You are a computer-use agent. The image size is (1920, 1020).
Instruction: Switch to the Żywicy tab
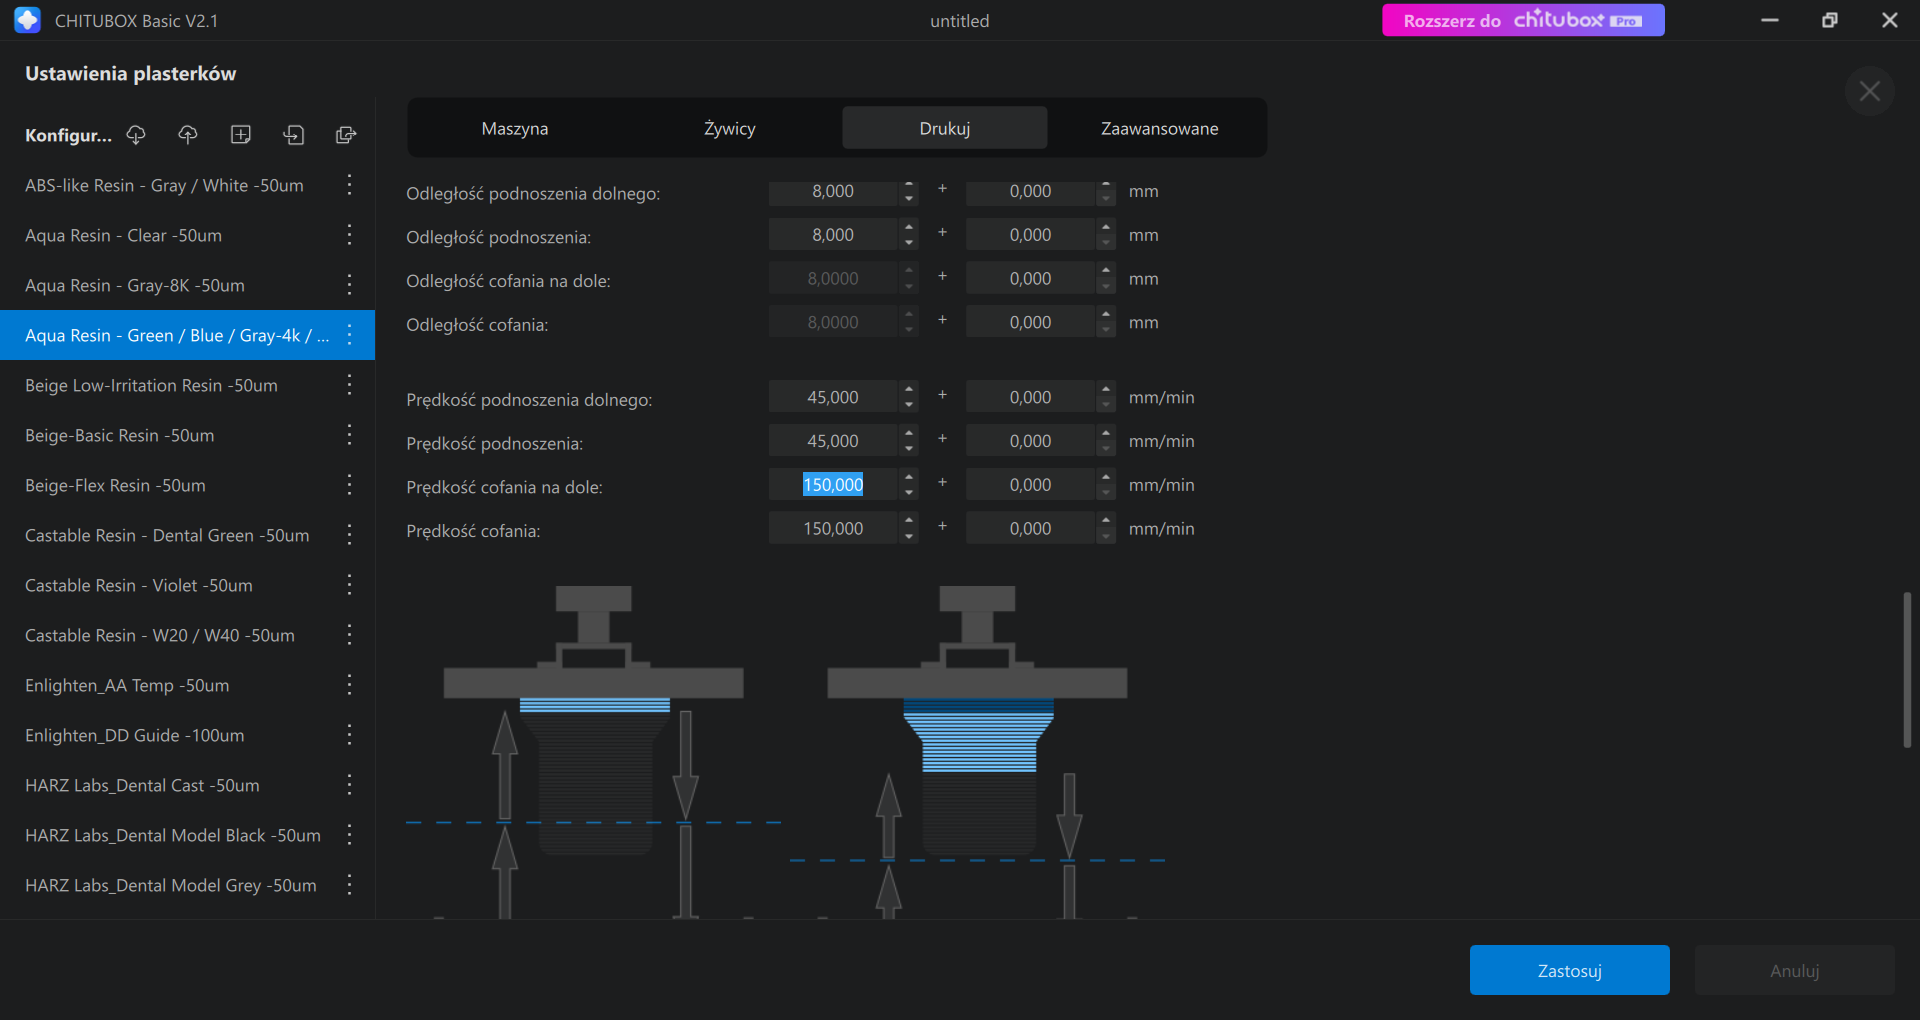point(730,128)
